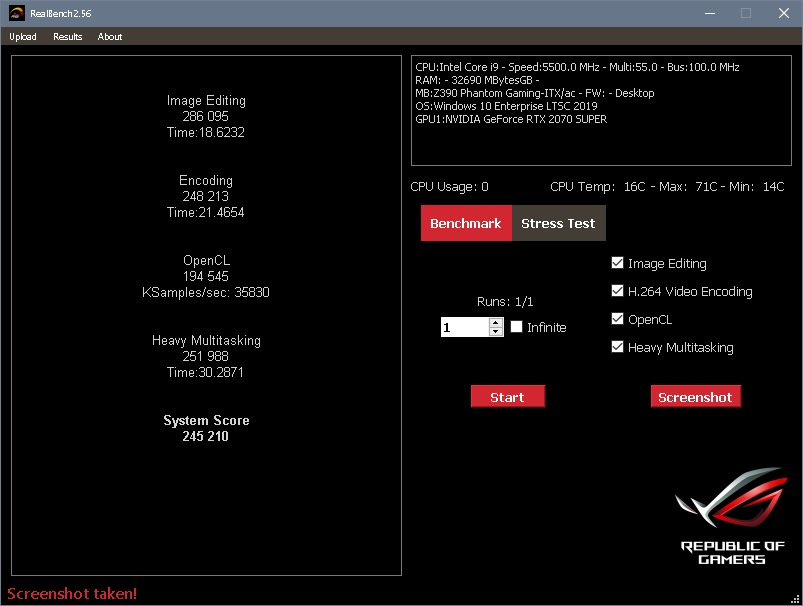Image resolution: width=803 pixels, height=606 pixels.
Task: Click the window resize grip icon
Action: coord(795,599)
